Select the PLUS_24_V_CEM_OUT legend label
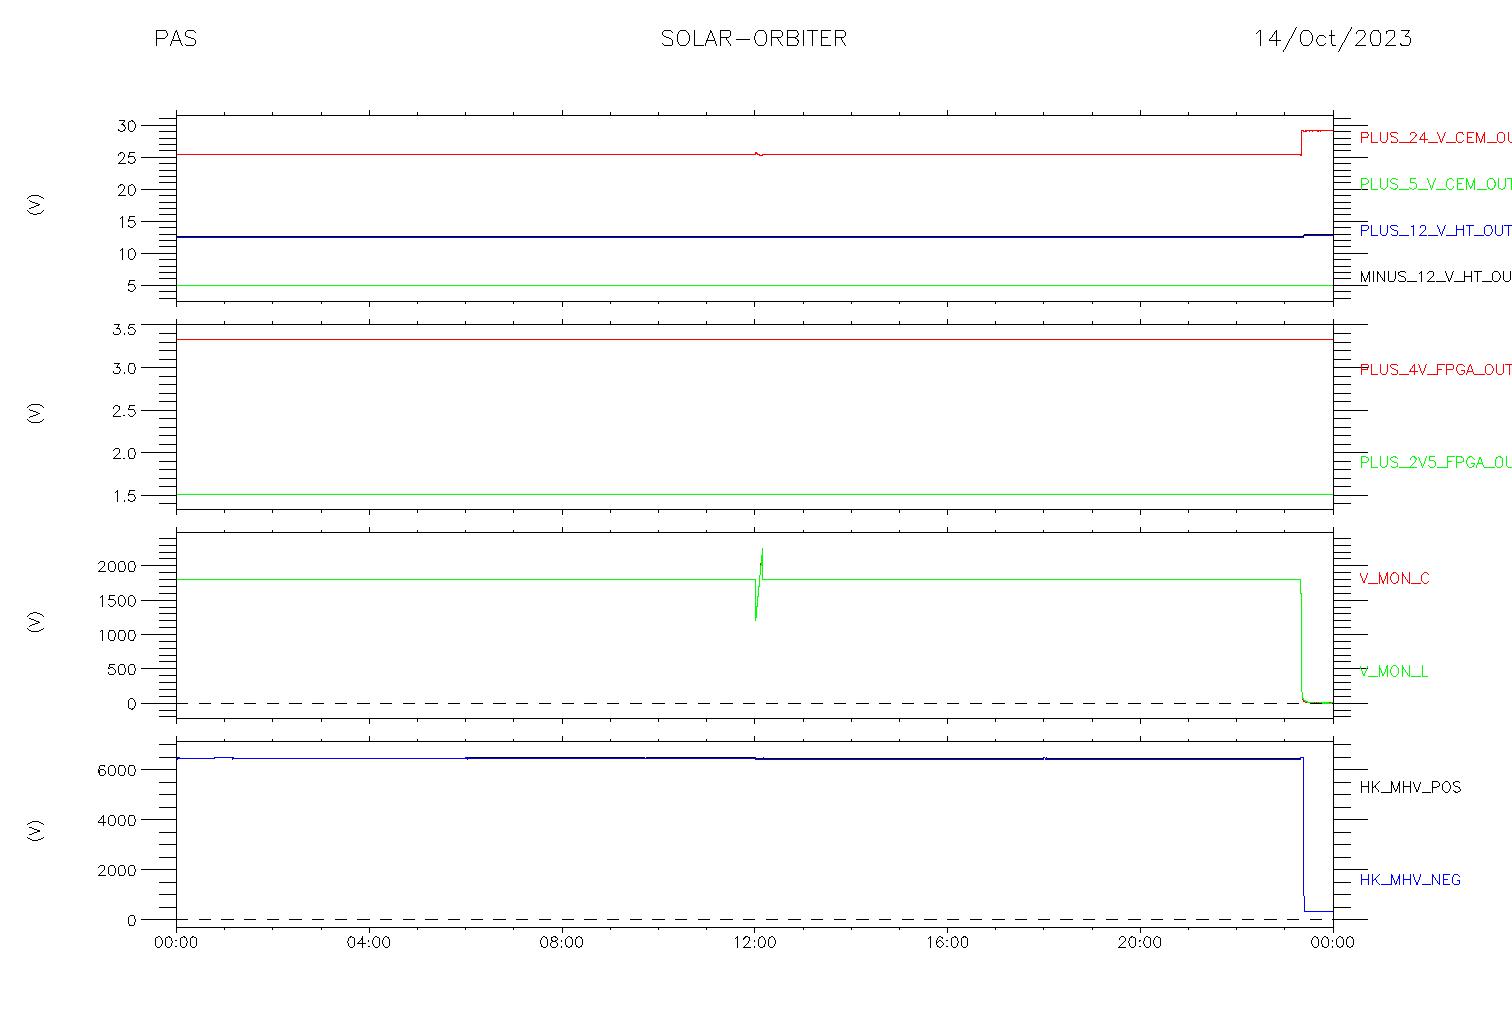Viewport: 1512px width, 1020px height. tap(1435, 138)
